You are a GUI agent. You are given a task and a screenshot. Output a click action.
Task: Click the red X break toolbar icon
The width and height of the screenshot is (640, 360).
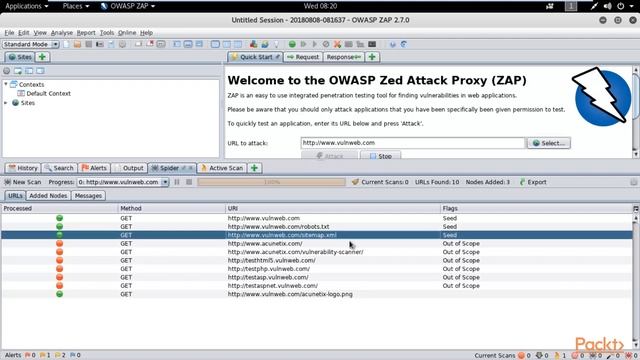337,44
